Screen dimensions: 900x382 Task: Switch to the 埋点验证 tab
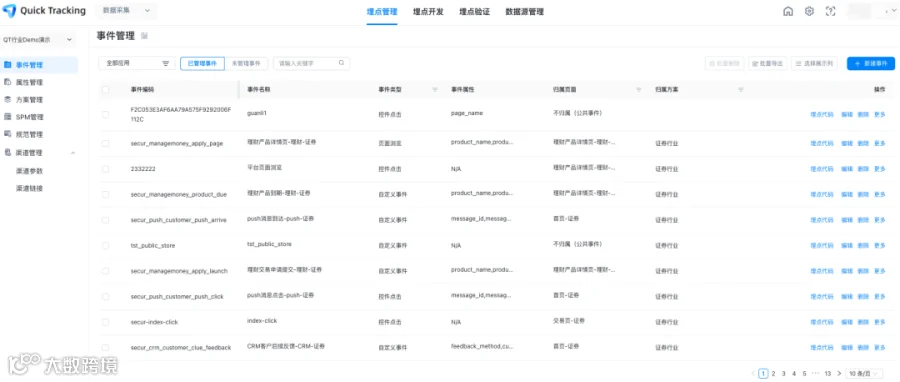pyautogui.click(x=475, y=12)
